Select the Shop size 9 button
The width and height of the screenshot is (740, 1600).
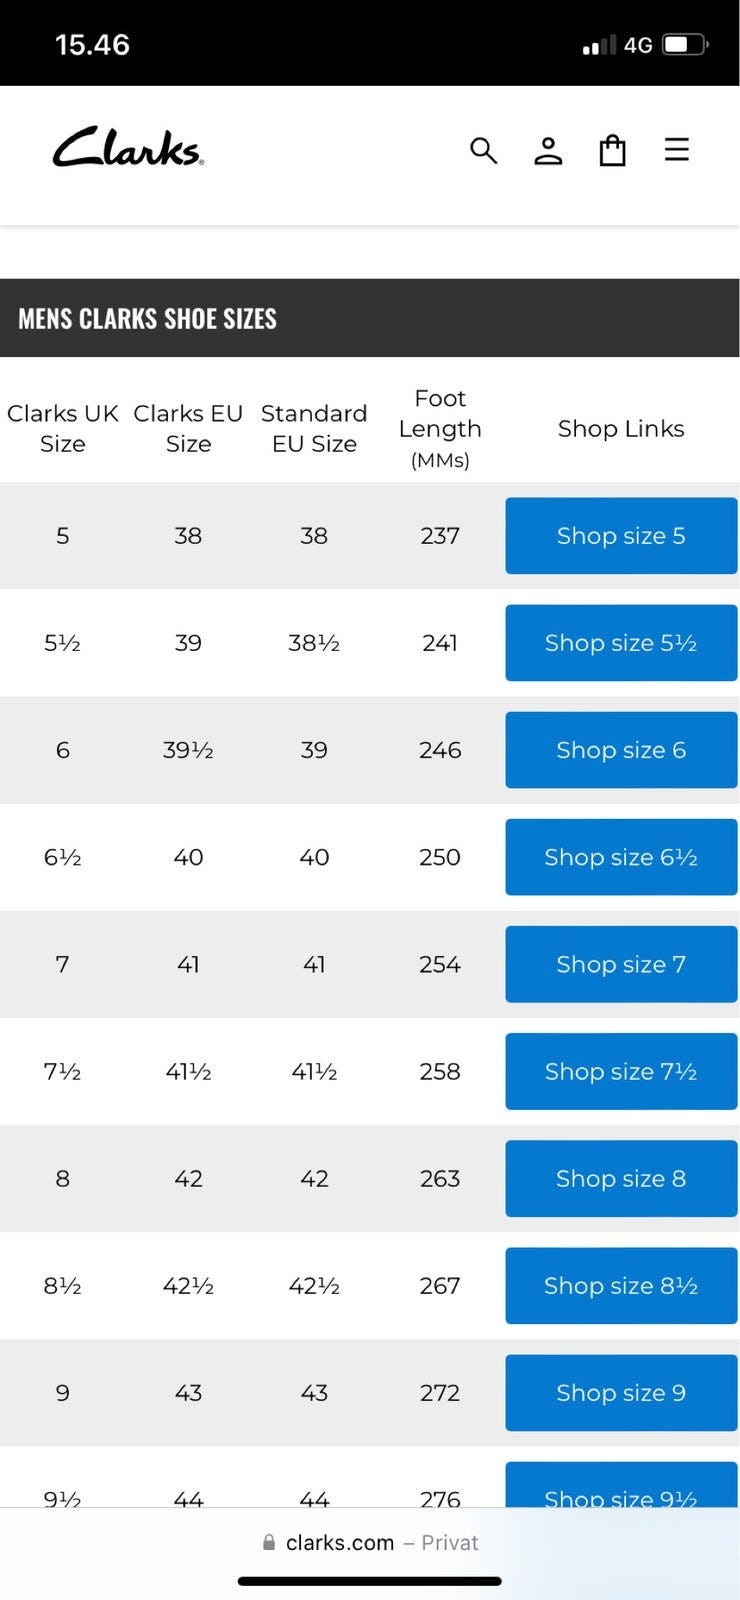tap(621, 1392)
